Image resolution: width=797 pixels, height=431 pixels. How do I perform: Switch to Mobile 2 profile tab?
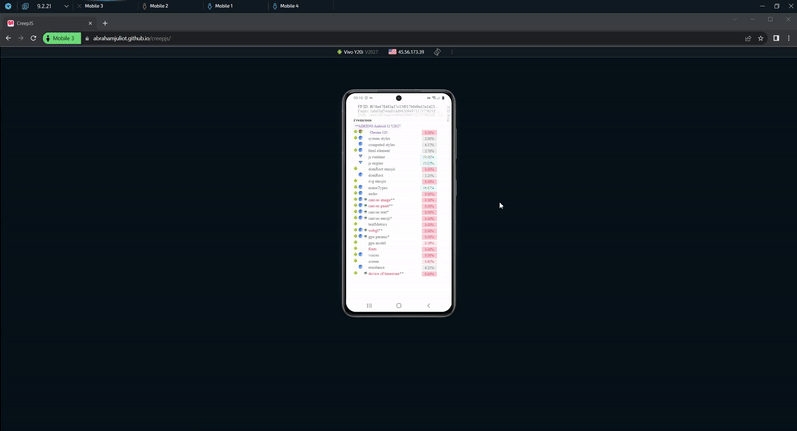158,6
